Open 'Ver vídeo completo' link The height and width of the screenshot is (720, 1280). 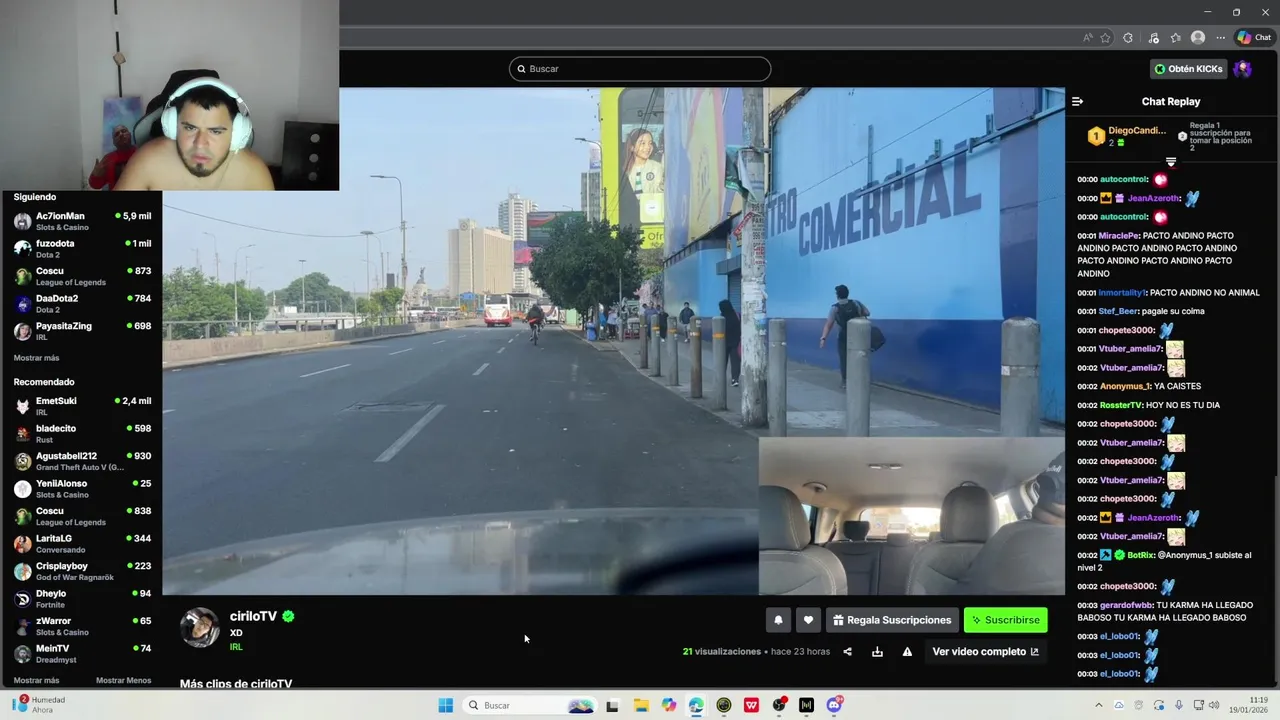(985, 652)
